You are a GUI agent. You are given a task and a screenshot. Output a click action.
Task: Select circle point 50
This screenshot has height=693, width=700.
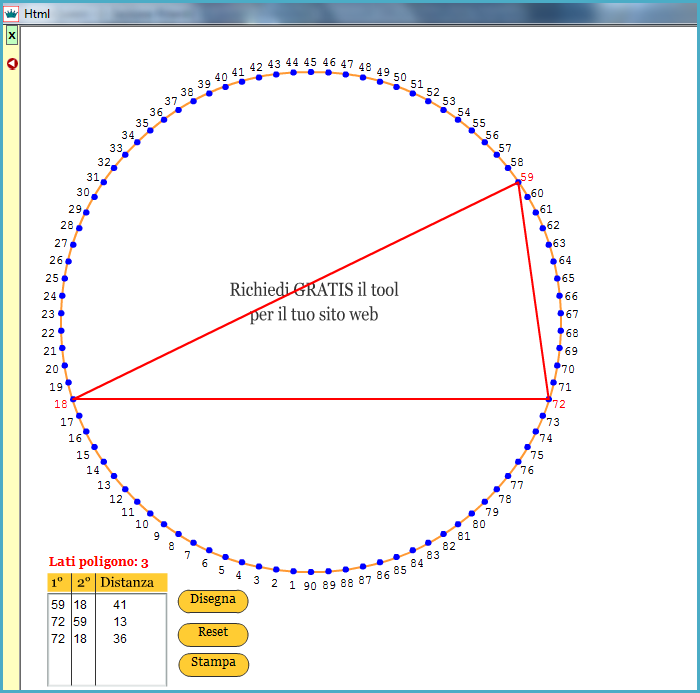coord(396,87)
